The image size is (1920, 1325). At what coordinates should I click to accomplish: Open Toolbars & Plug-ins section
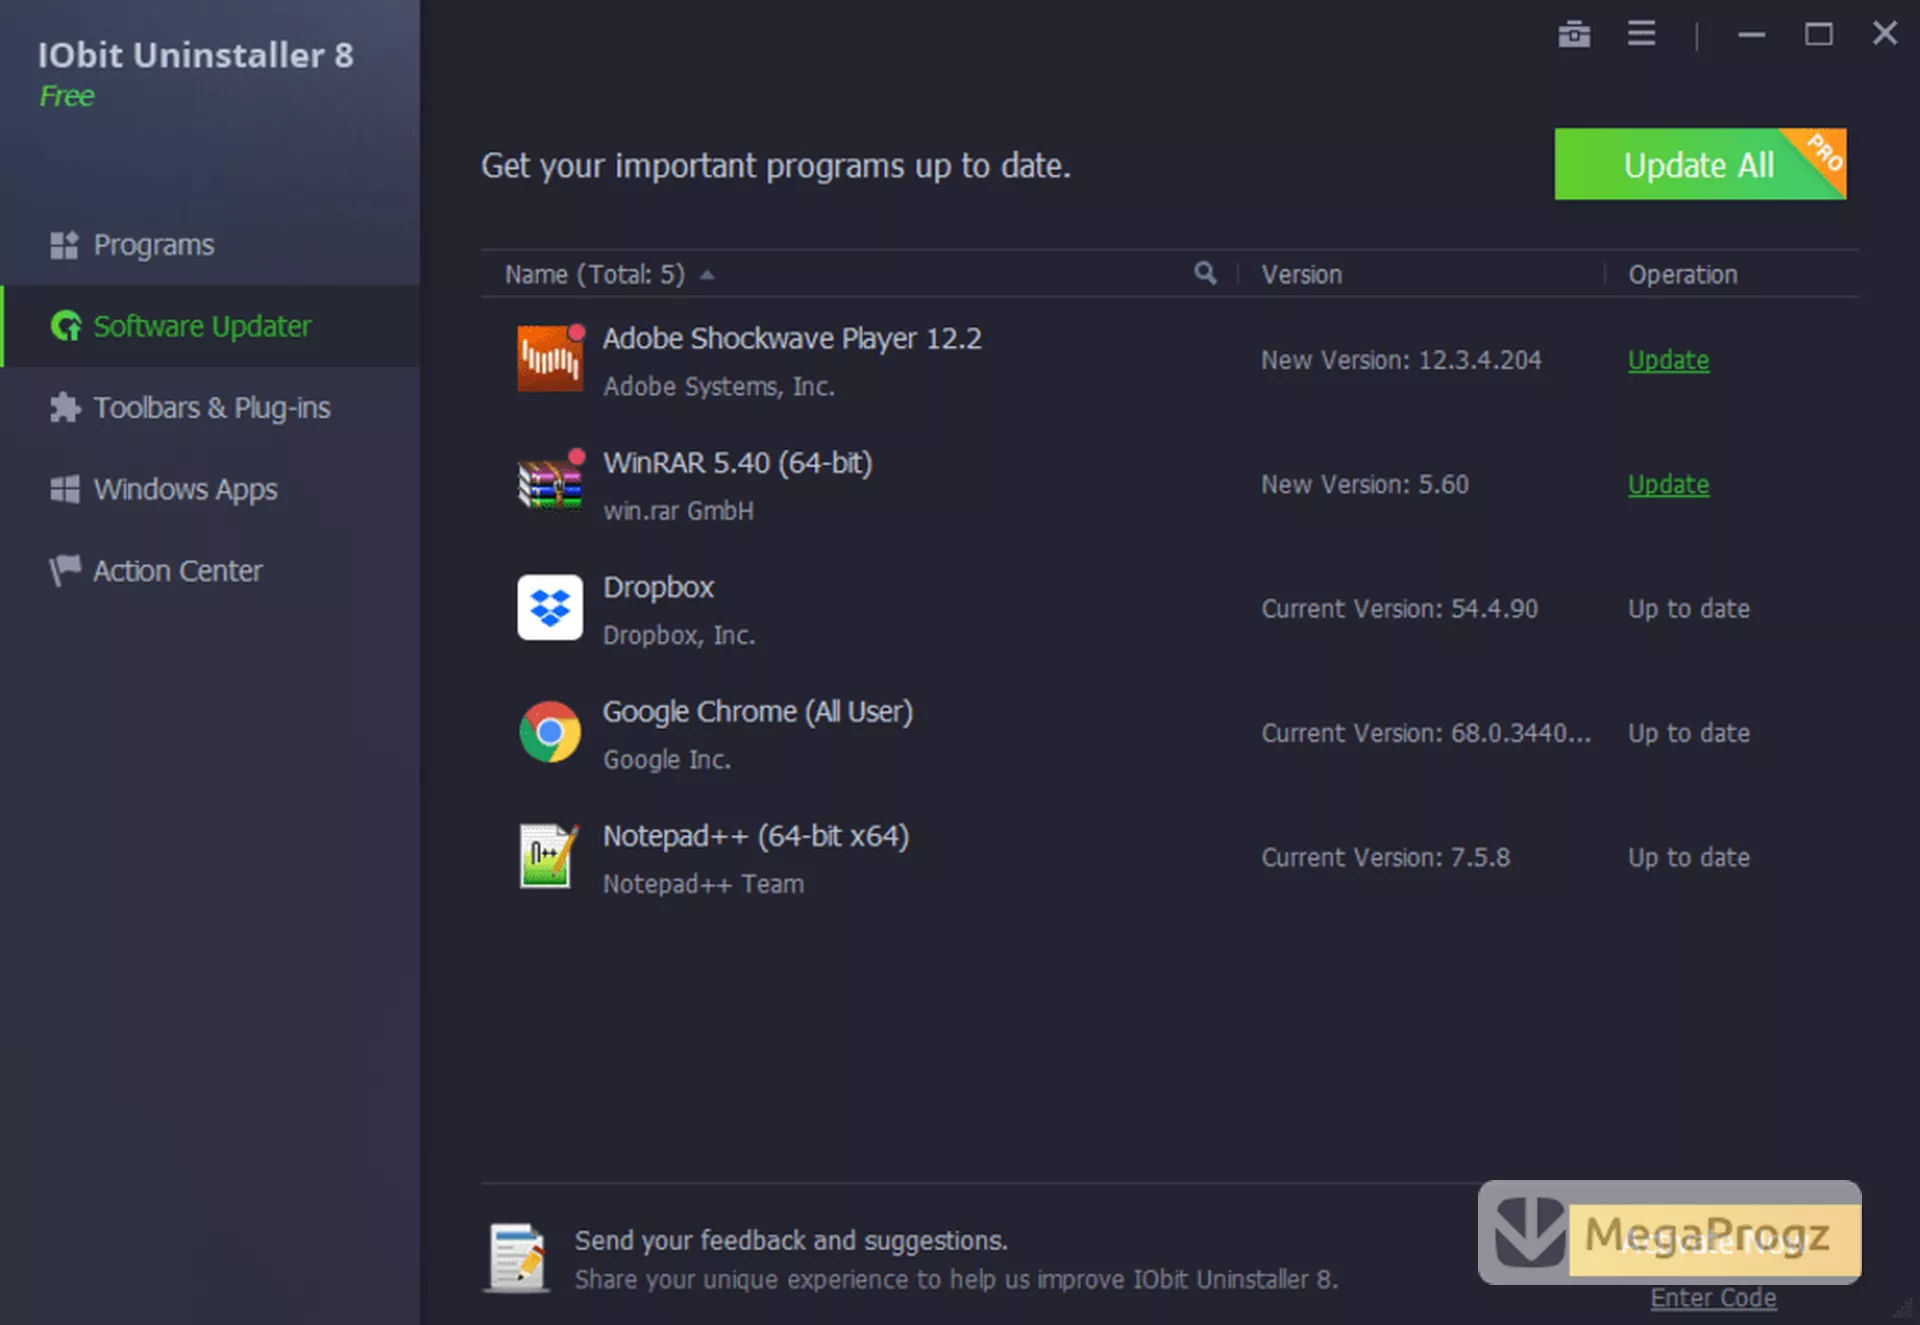click(210, 408)
